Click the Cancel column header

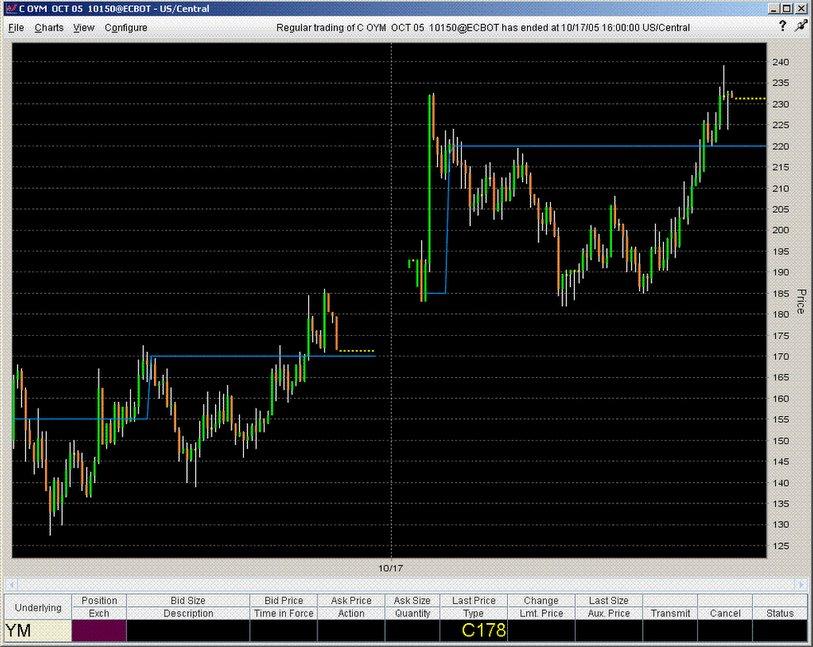point(725,613)
